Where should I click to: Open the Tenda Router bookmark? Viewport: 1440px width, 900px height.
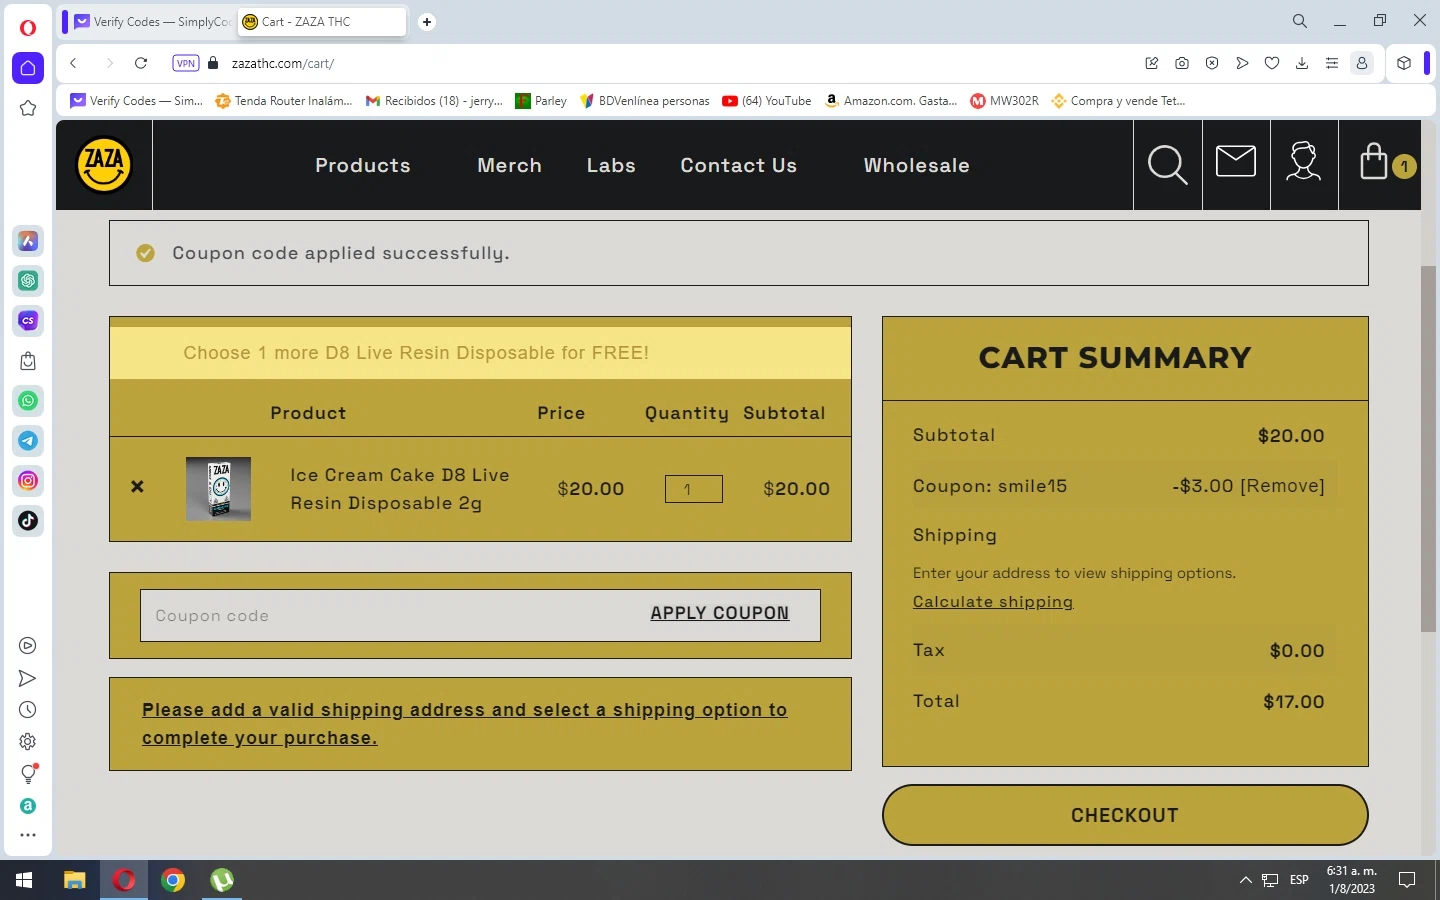click(x=284, y=101)
